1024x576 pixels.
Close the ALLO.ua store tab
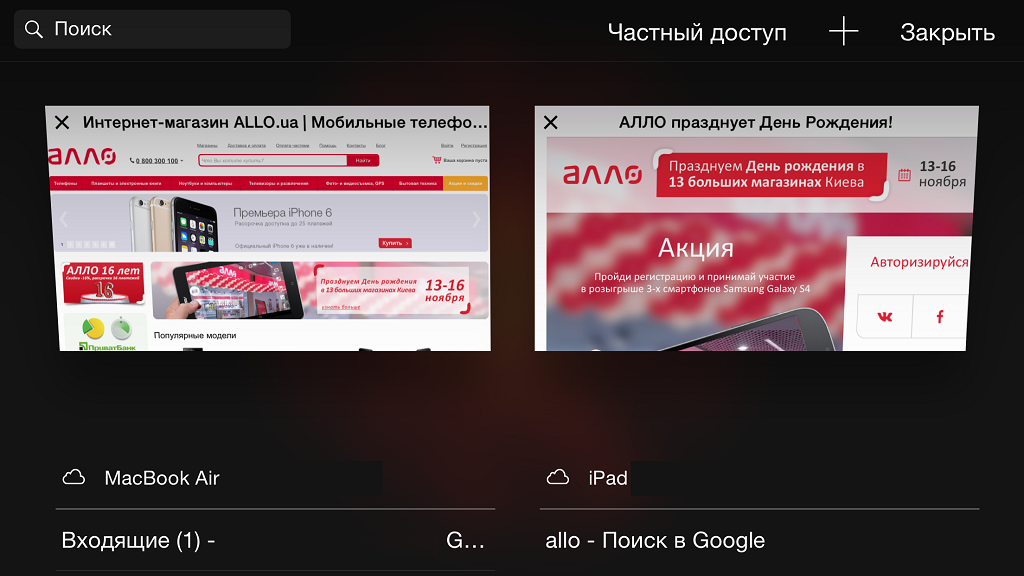62,122
